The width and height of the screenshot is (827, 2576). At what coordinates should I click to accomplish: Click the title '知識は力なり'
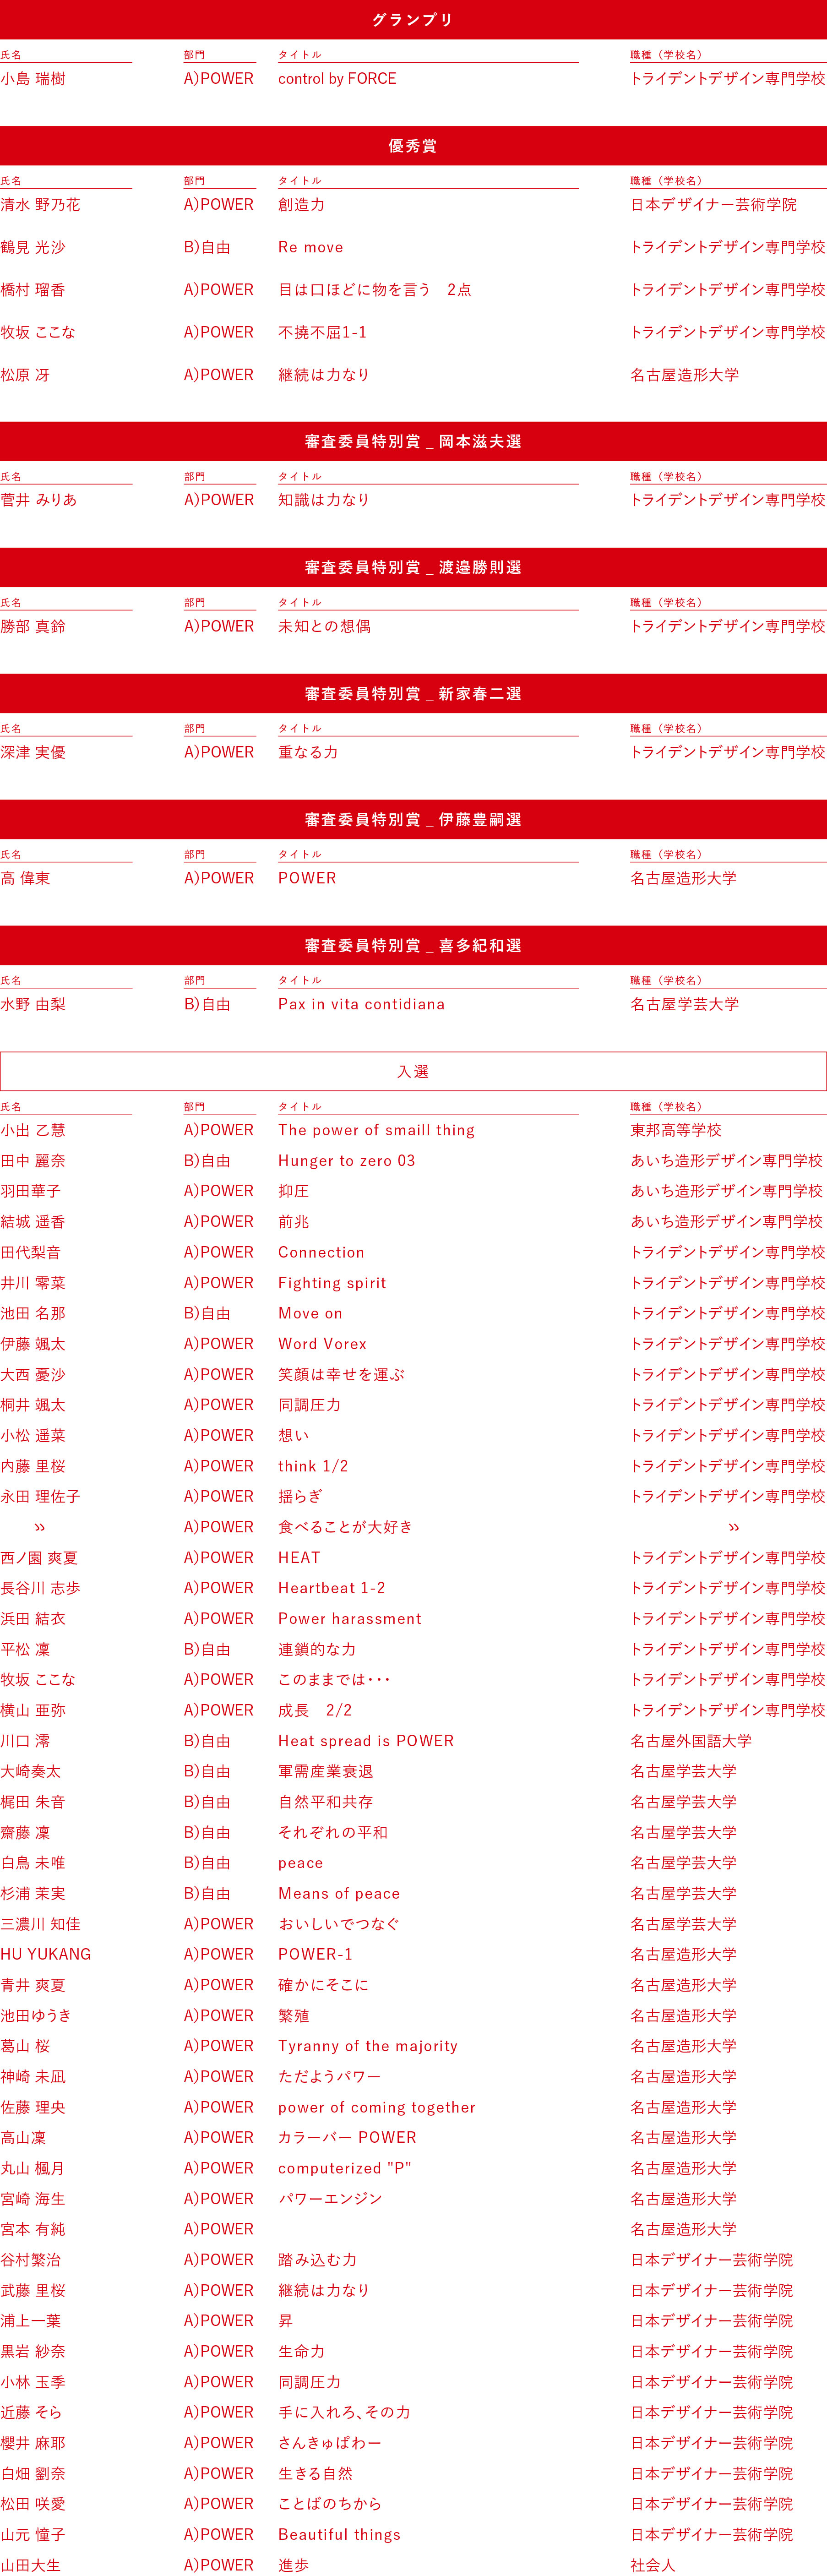(324, 500)
